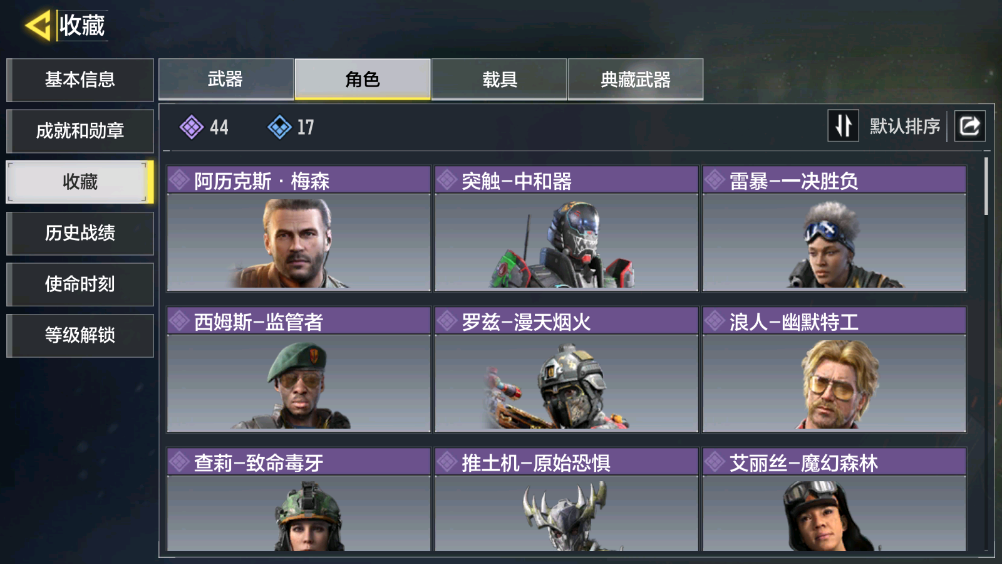Open 历史战绩 from the sidebar

[x=80, y=233]
